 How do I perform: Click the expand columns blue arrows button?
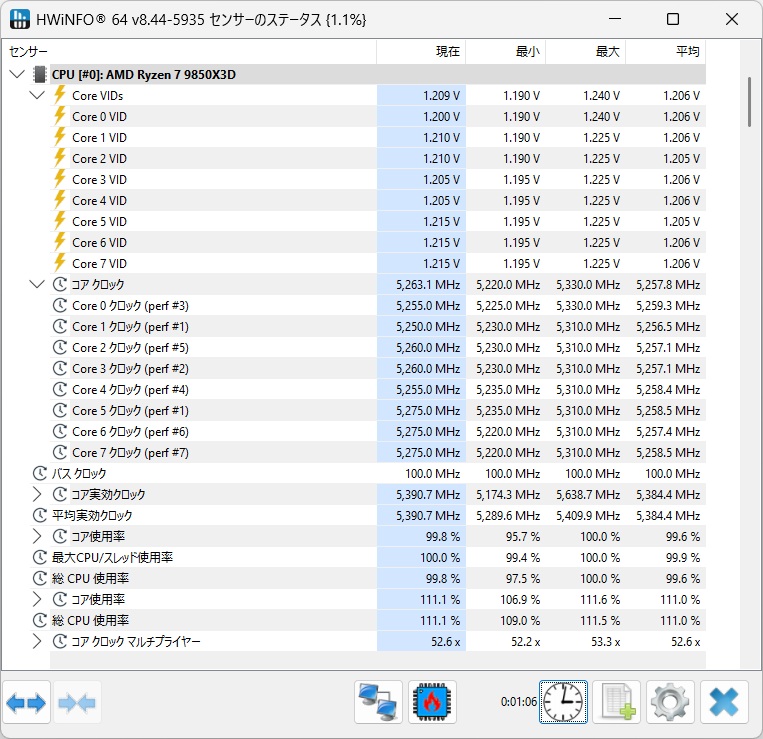(x=26, y=703)
